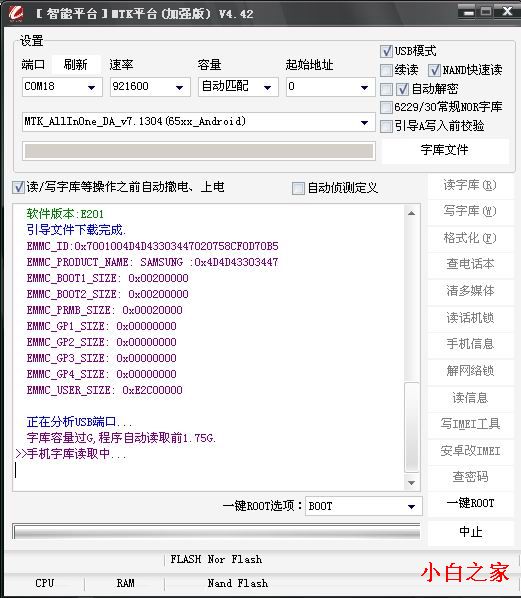Enable 自动侦测定义 checkbox
Screen dimensions: 521x598
[298, 188]
